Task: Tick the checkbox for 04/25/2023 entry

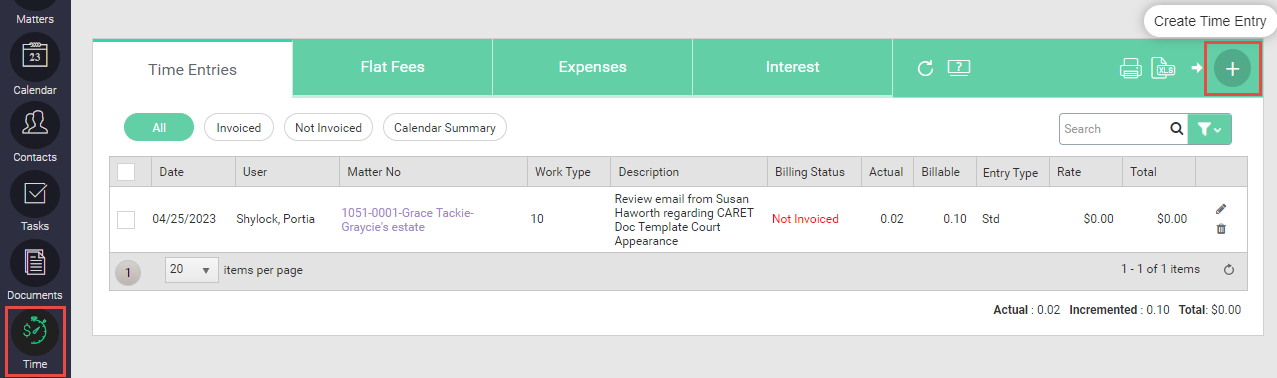Action: click(x=126, y=219)
